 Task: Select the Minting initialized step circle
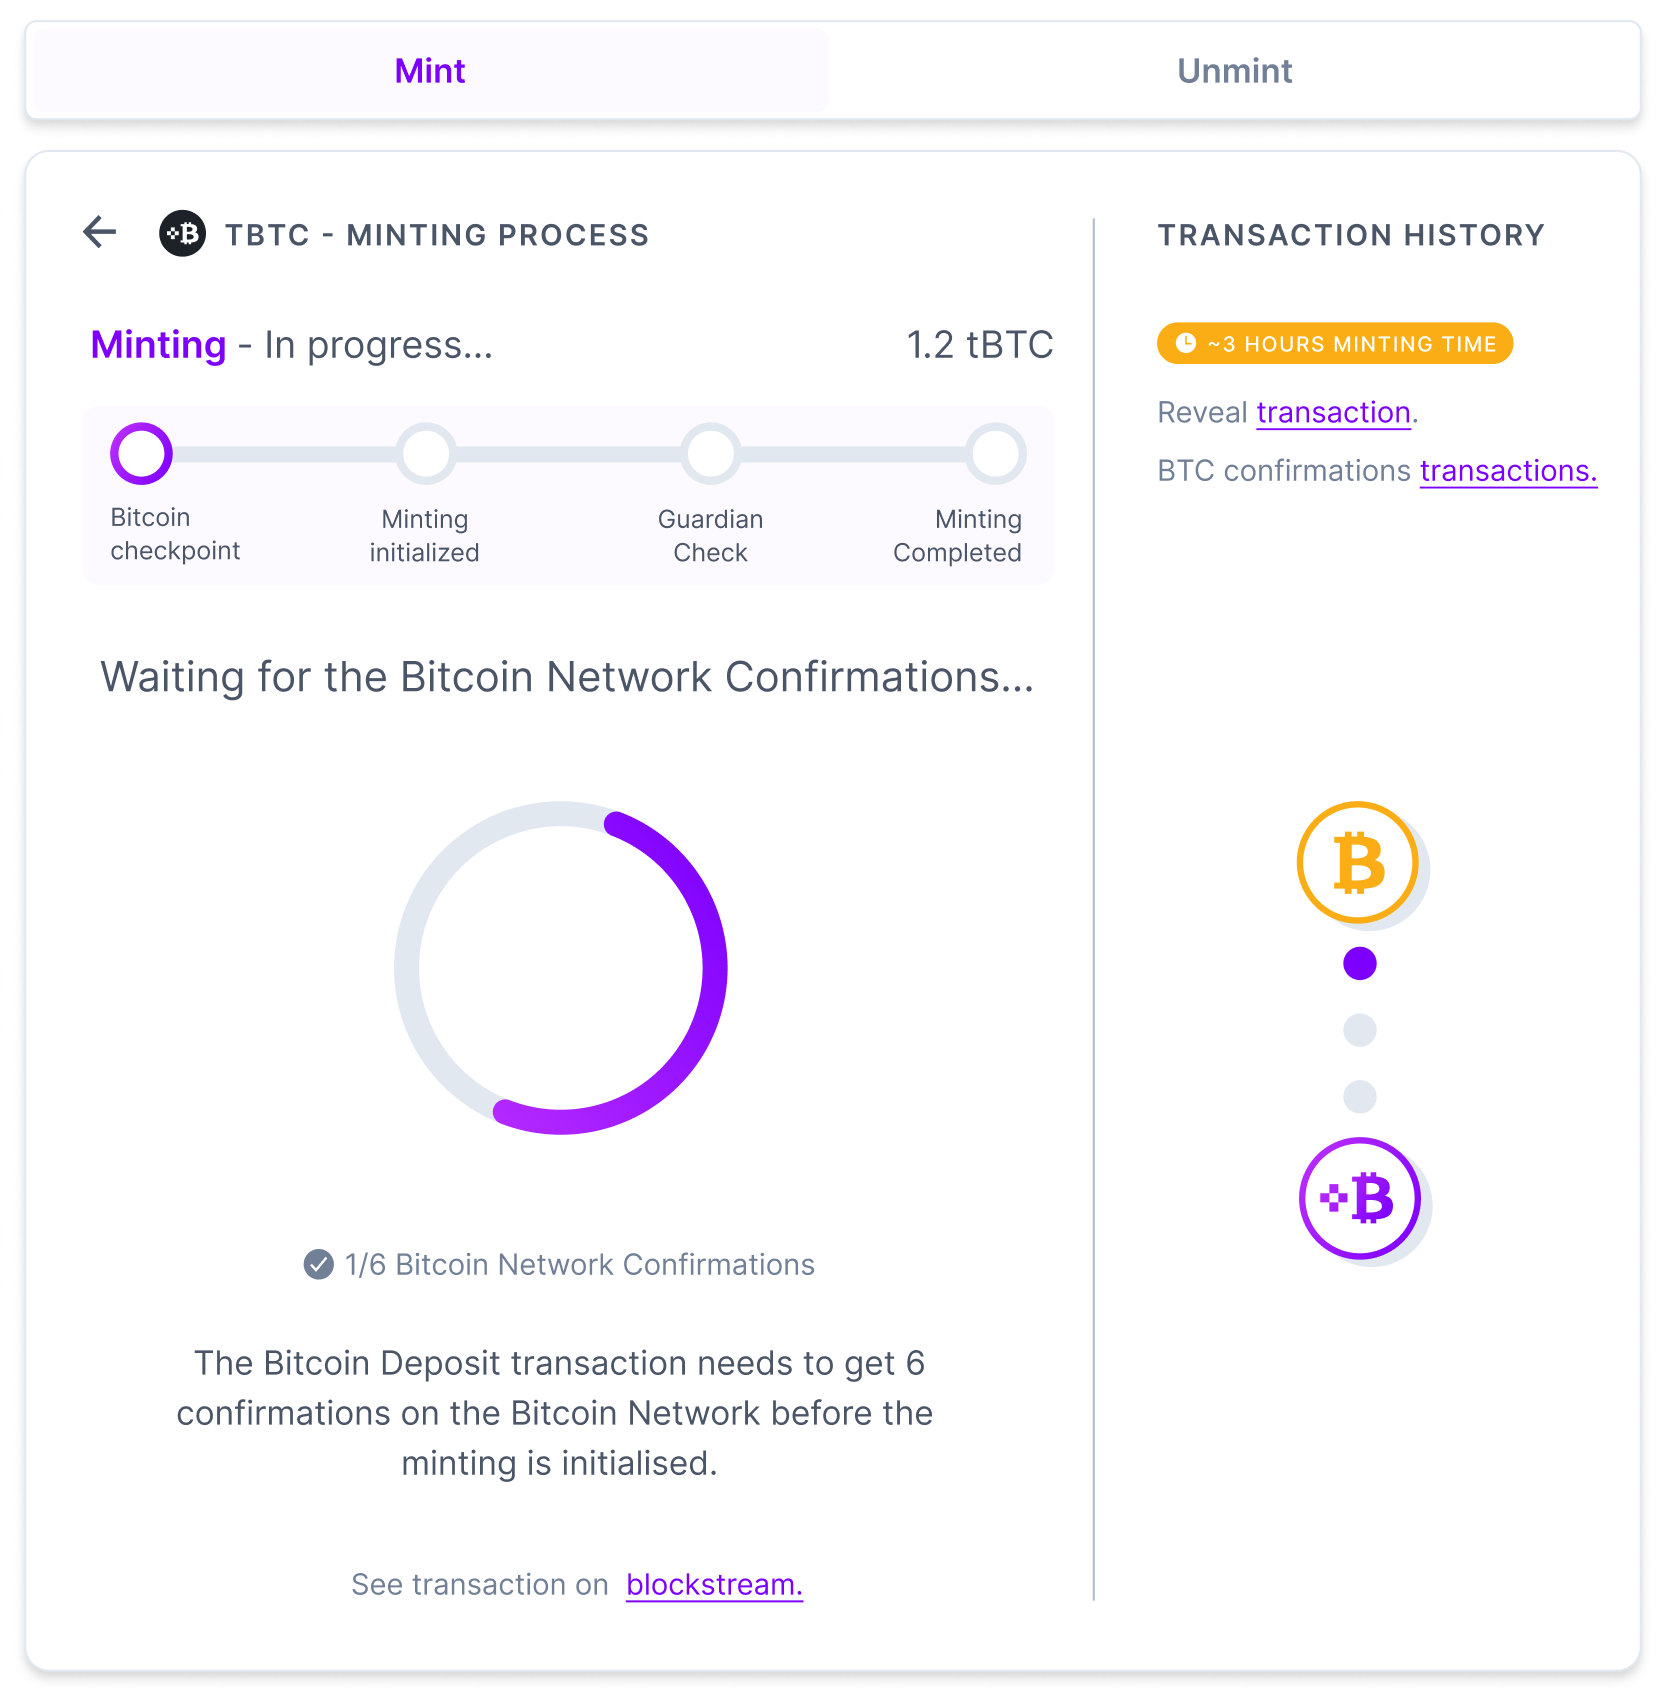tap(425, 453)
